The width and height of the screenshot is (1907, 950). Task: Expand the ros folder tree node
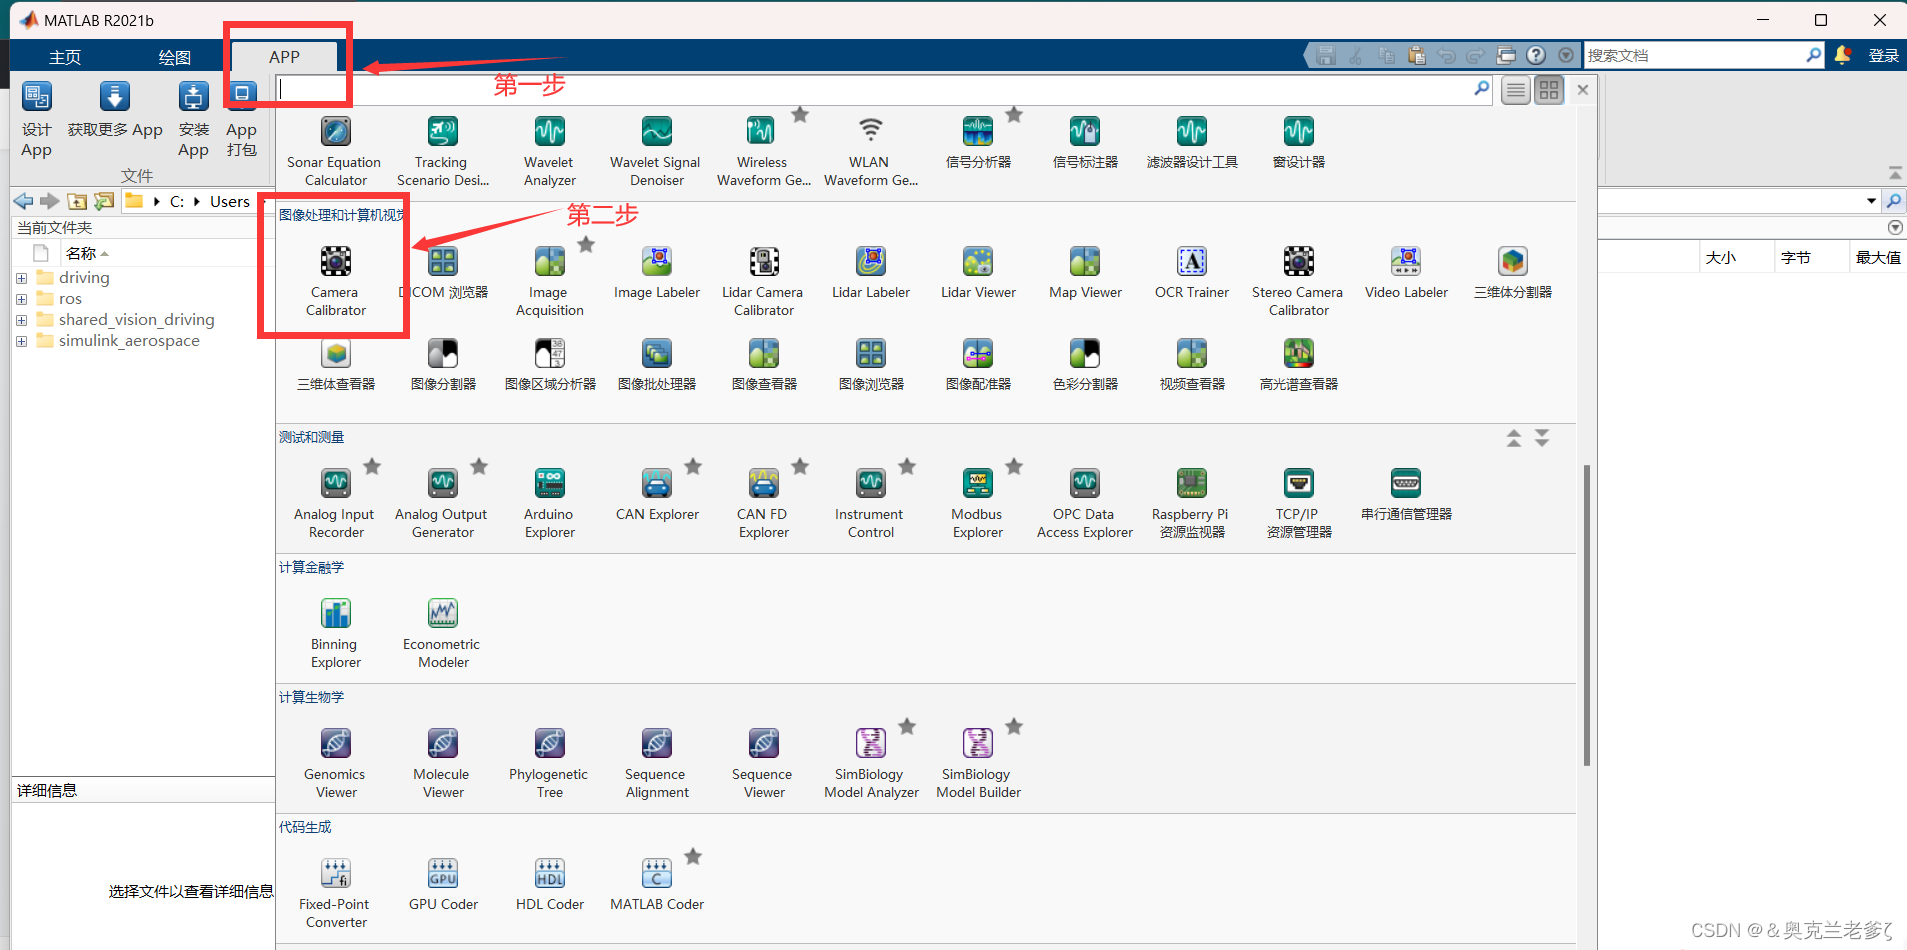[x=21, y=299]
